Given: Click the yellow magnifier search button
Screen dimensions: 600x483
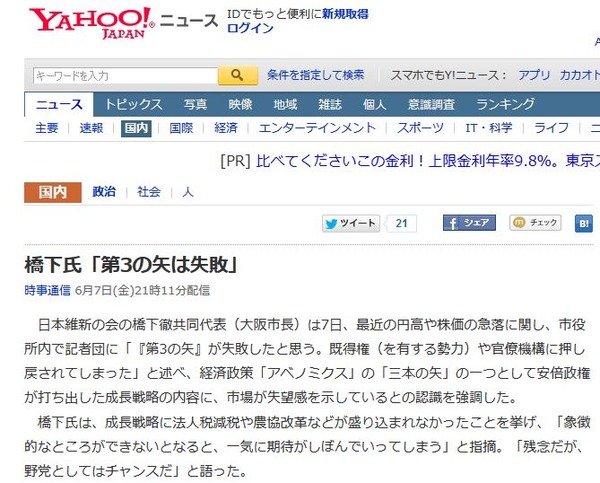Looking at the screenshot, I should click(238, 75).
